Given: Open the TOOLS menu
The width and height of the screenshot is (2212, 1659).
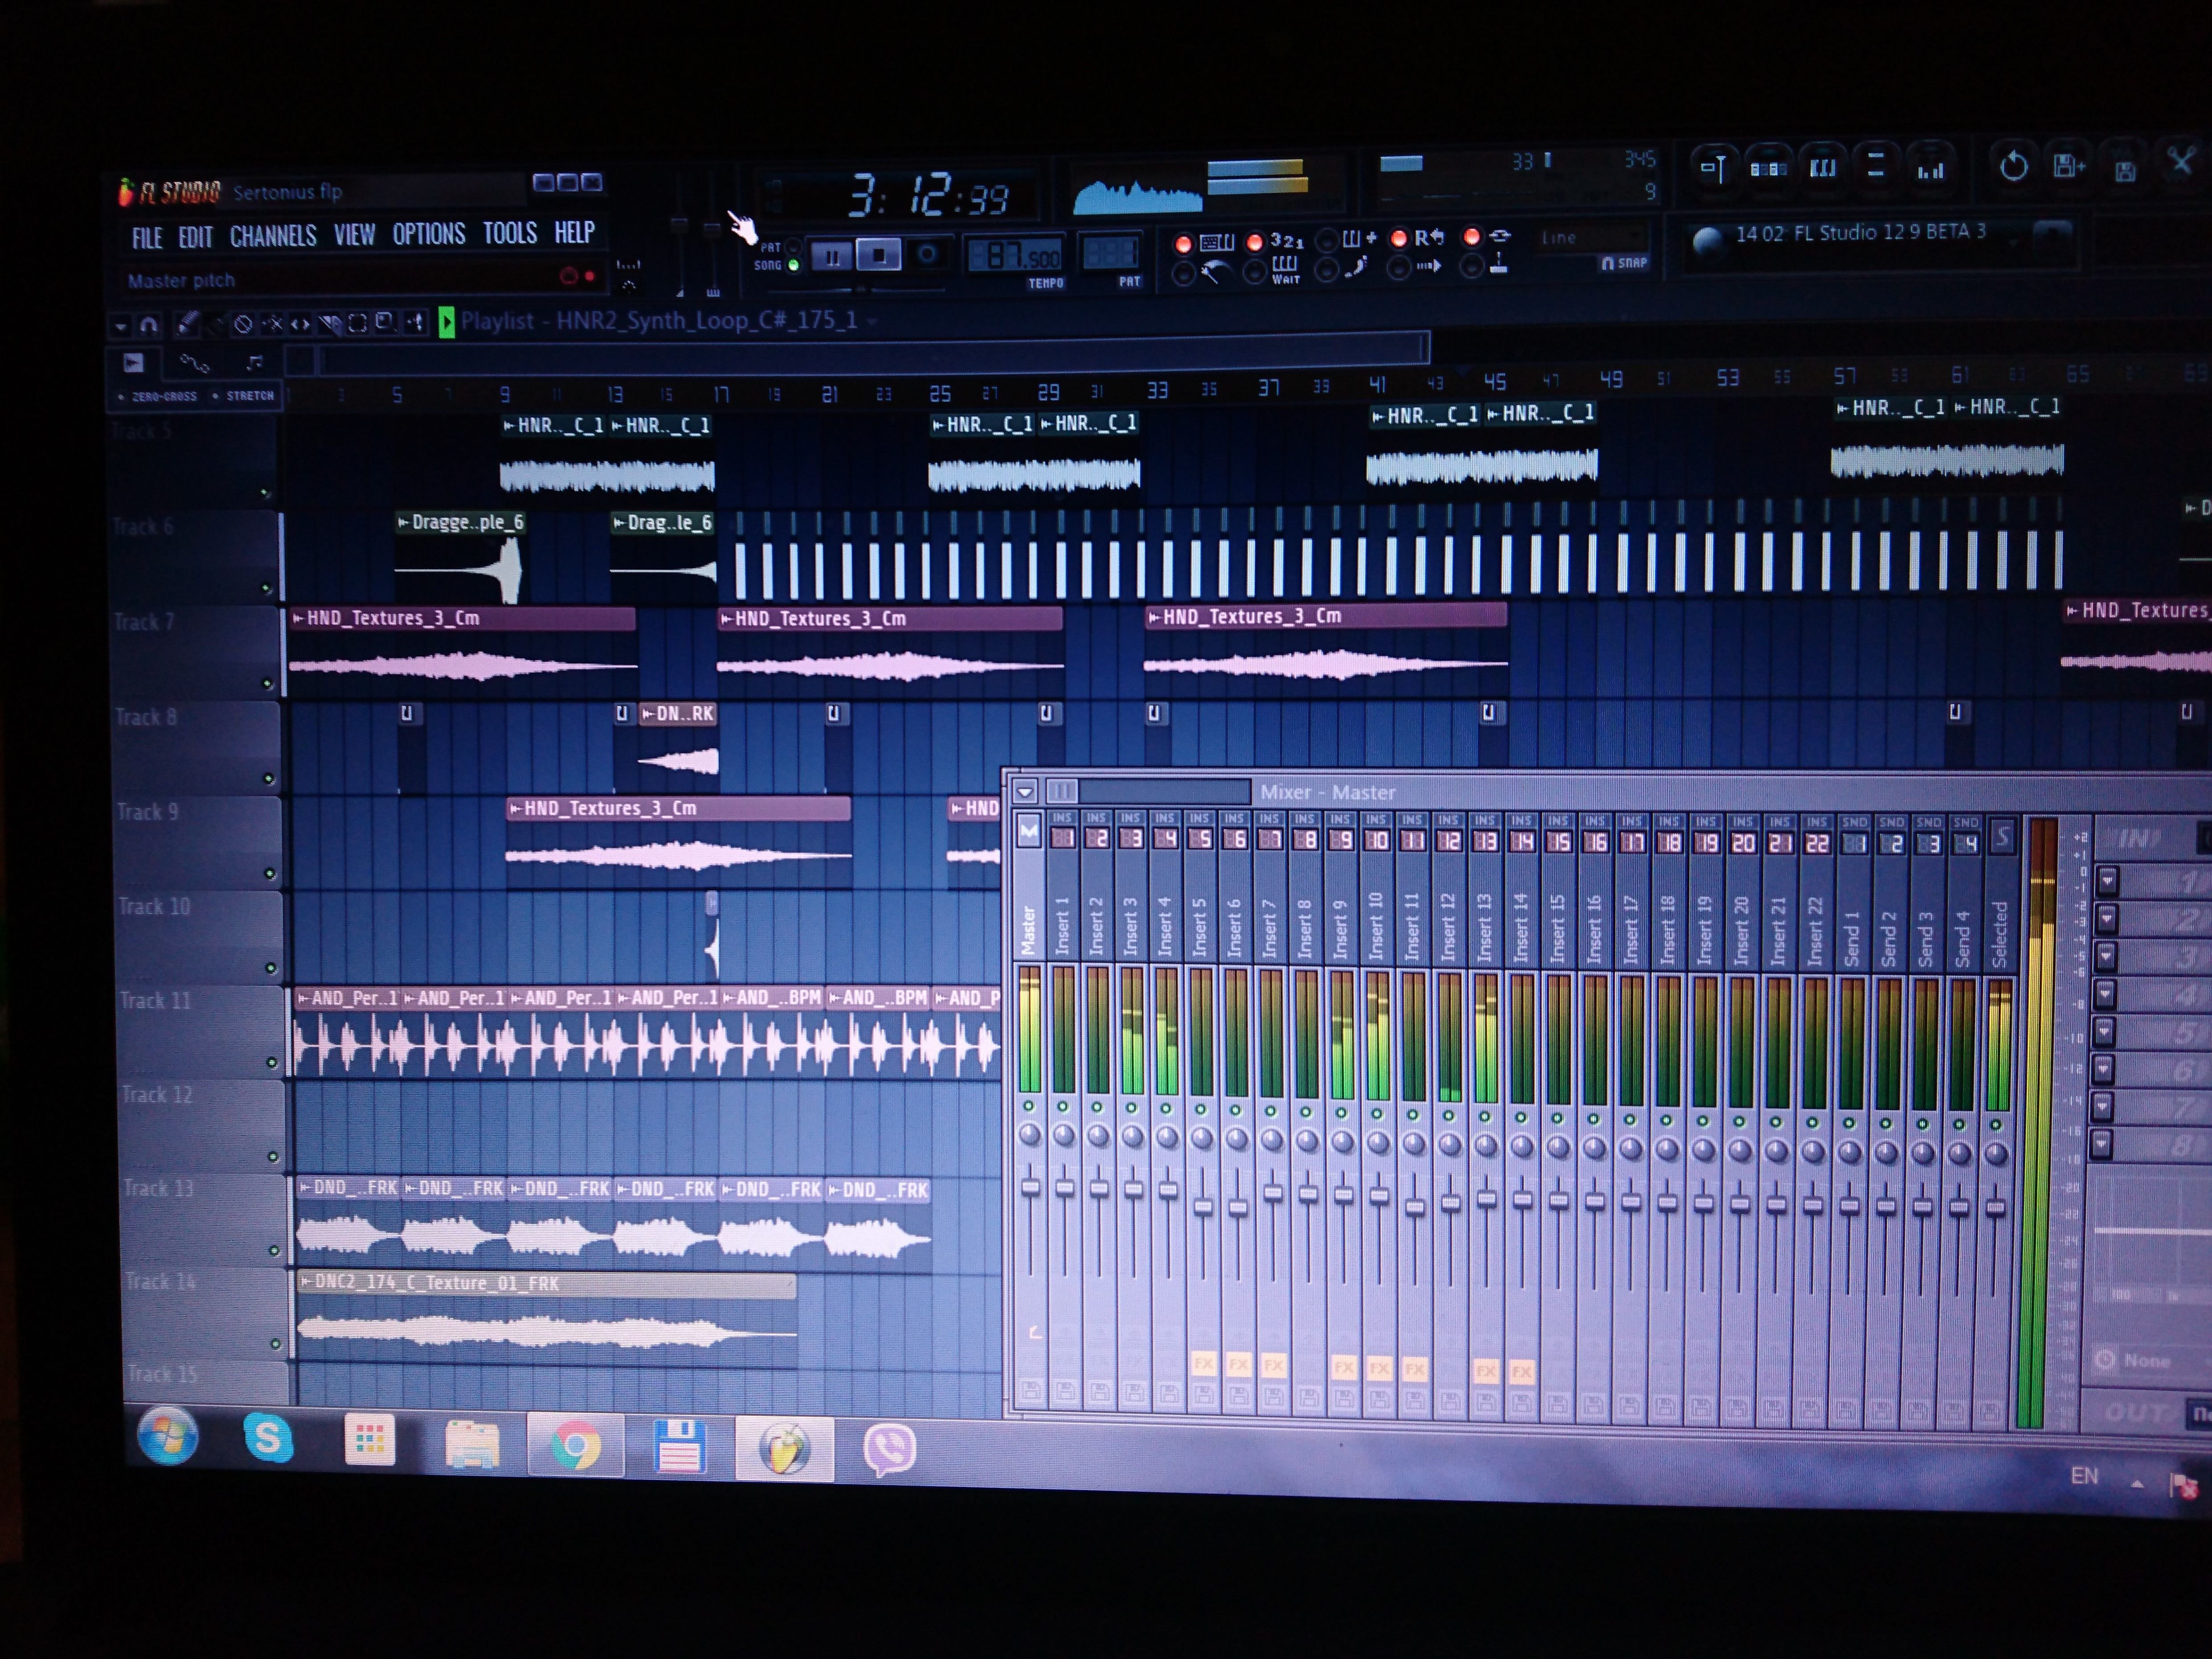Looking at the screenshot, I should 510,234.
